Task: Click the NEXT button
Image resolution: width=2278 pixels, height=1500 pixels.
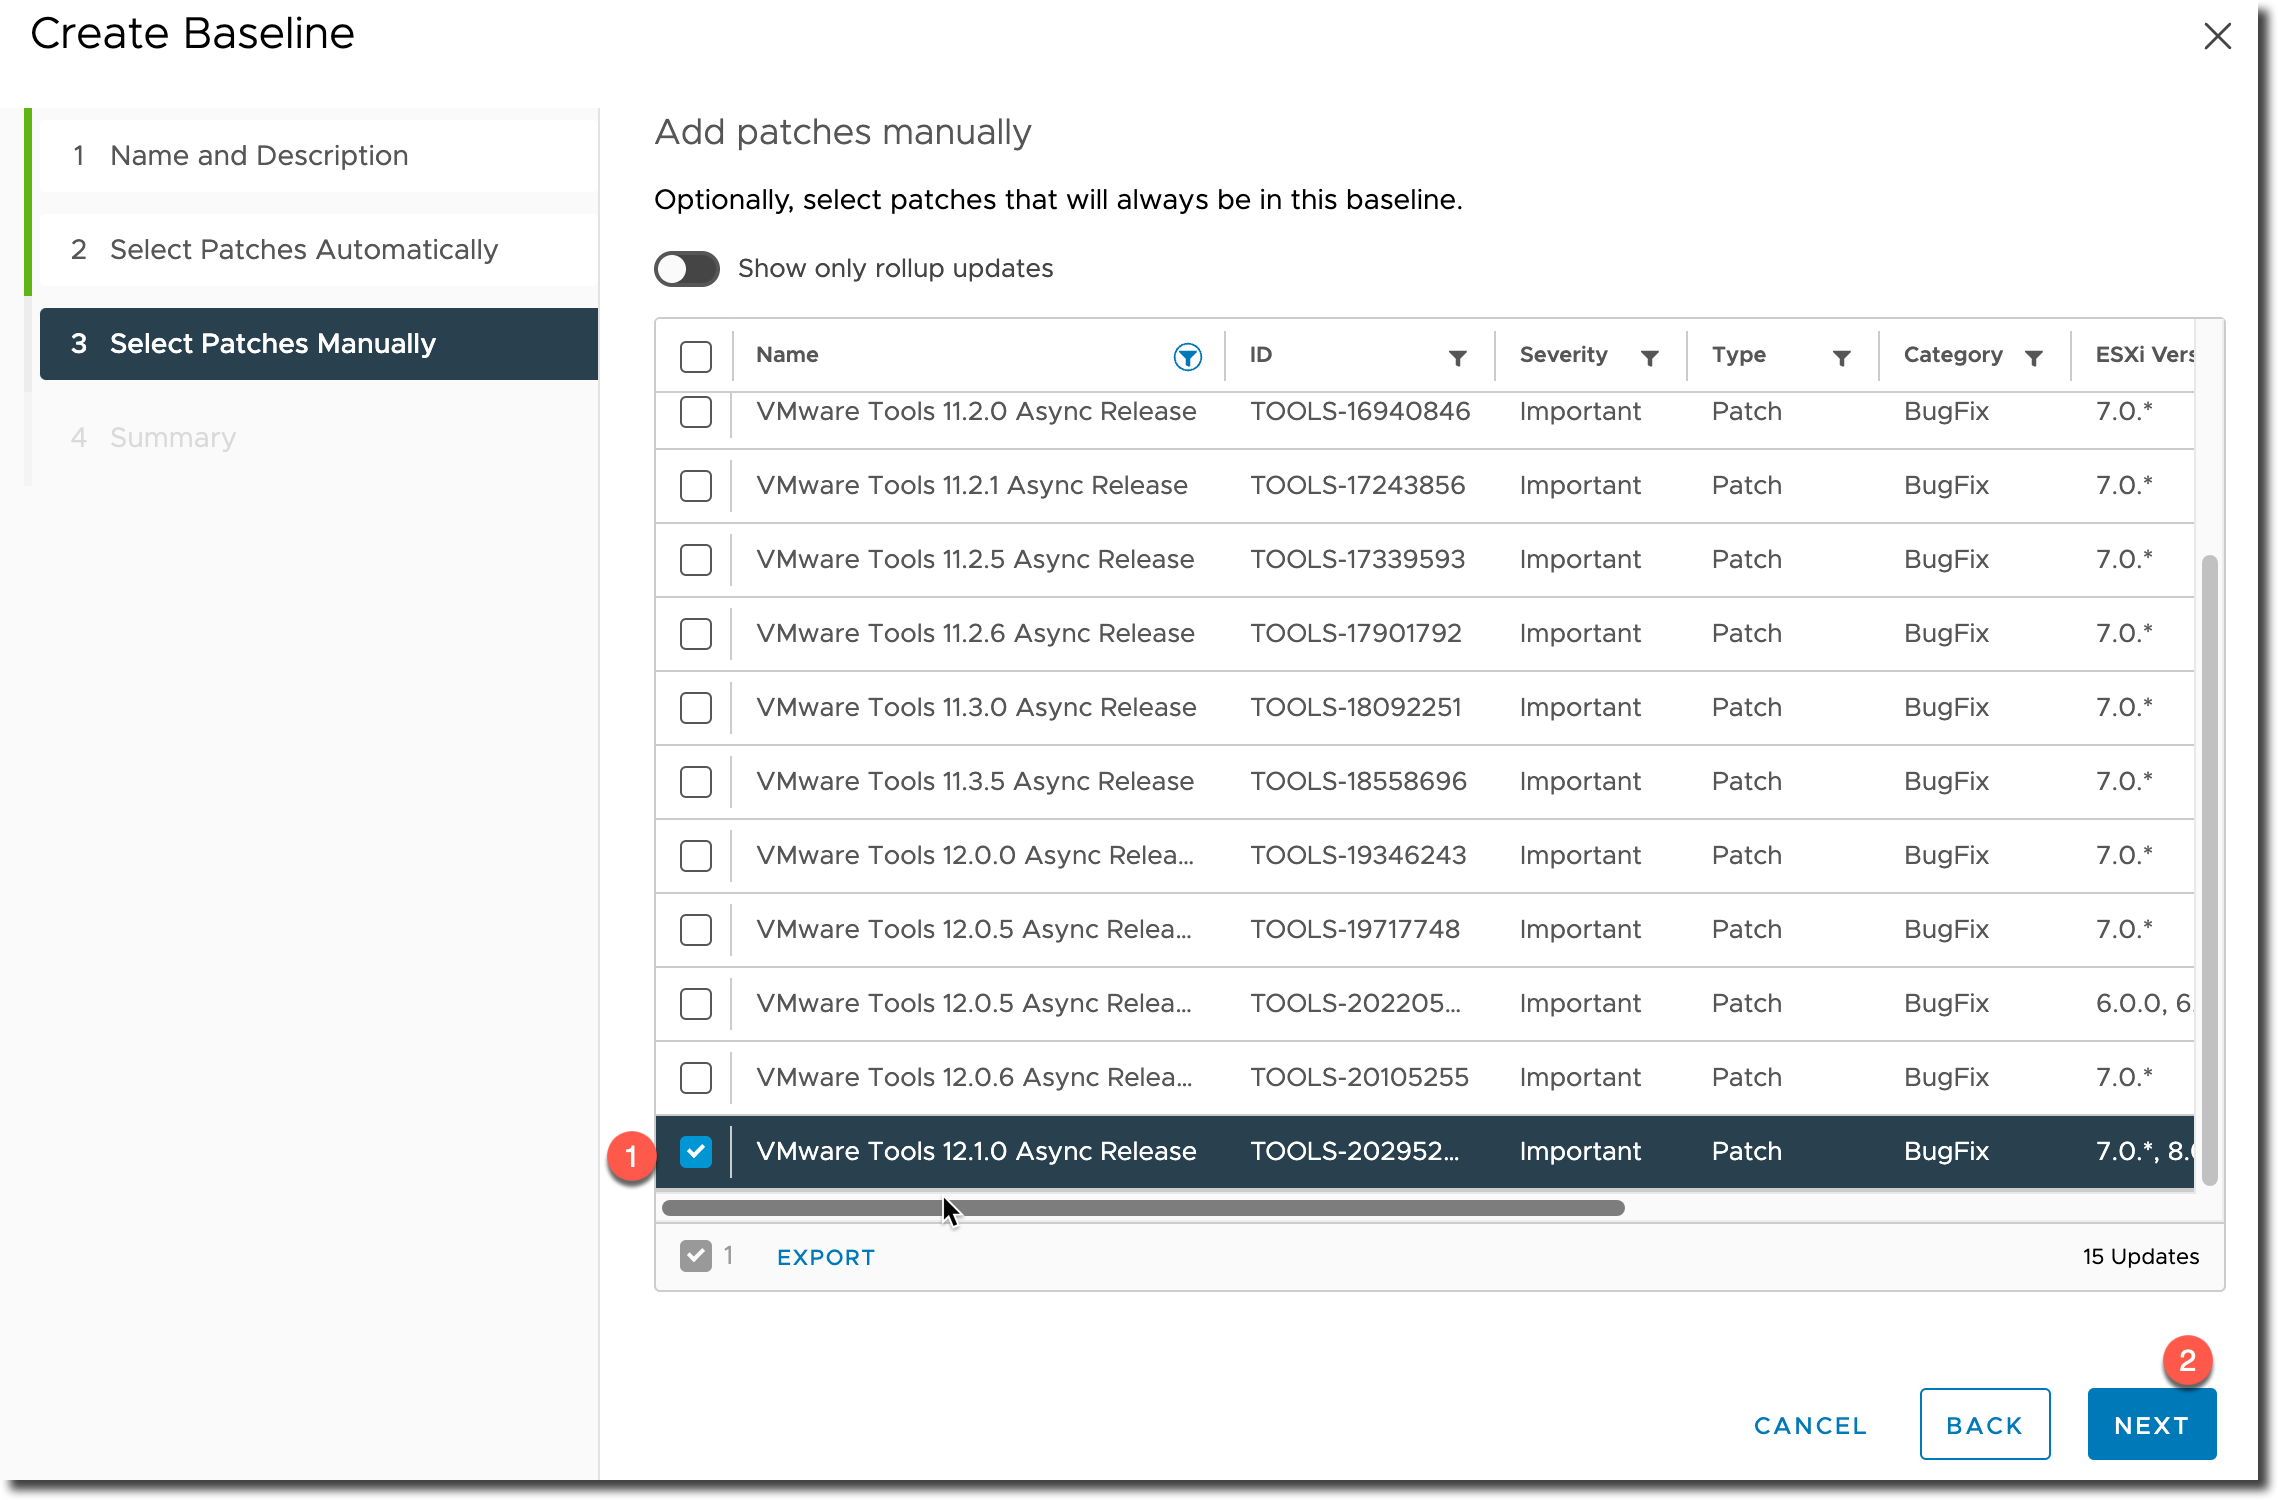Action: (2152, 1425)
